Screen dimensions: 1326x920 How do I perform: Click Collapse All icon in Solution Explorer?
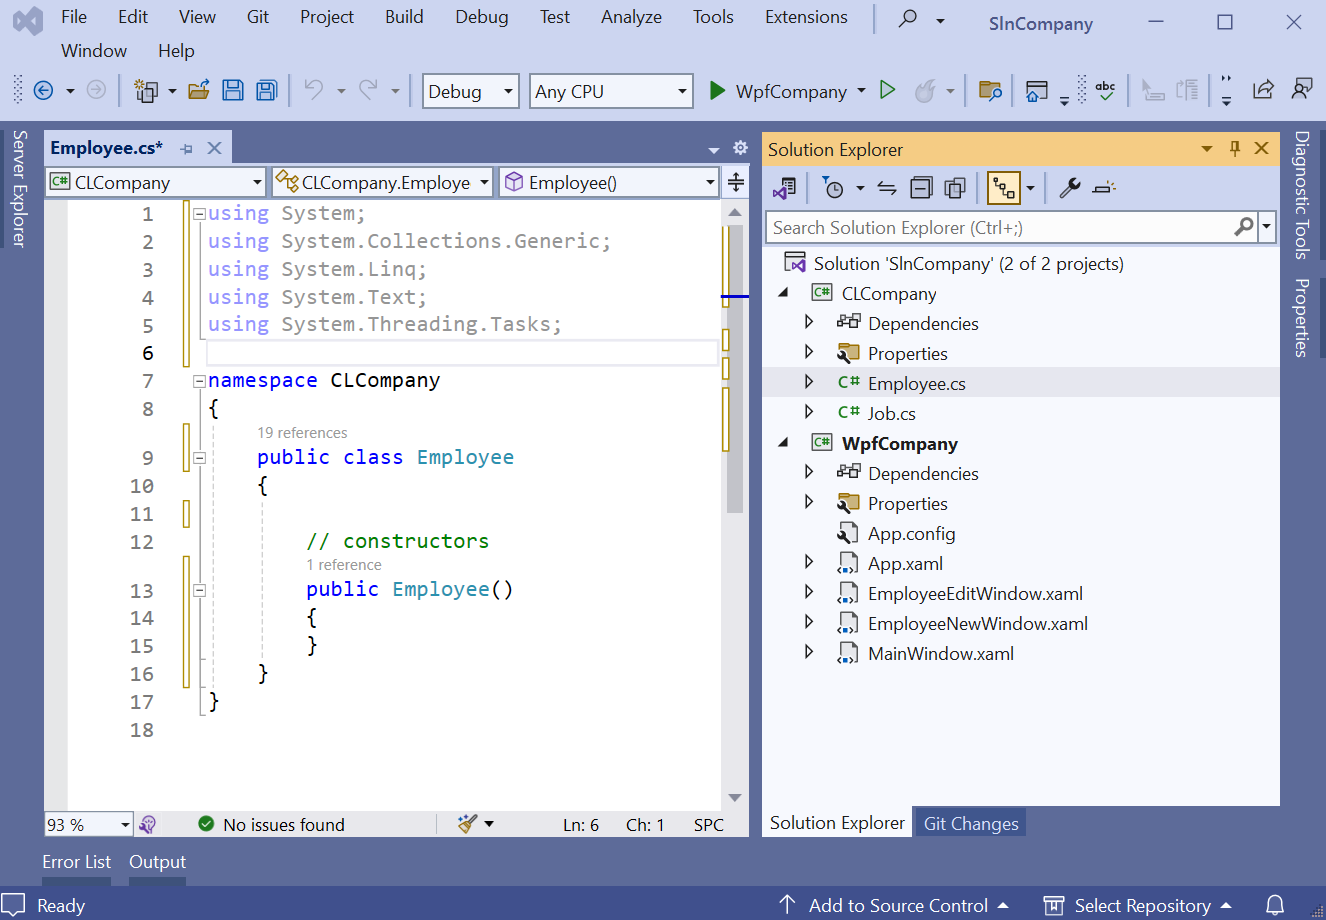tap(921, 187)
